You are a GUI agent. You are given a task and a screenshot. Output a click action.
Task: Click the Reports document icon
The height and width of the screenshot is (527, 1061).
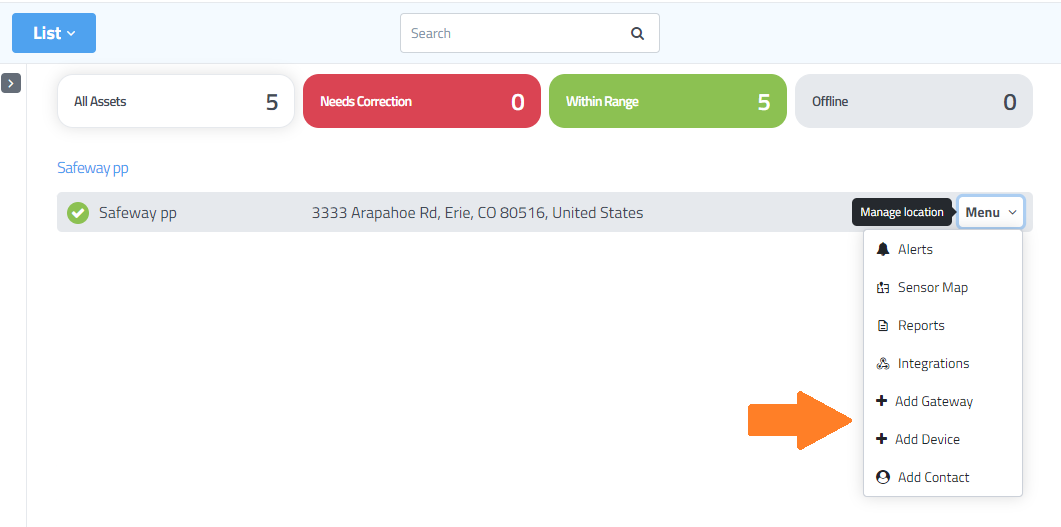point(883,326)
